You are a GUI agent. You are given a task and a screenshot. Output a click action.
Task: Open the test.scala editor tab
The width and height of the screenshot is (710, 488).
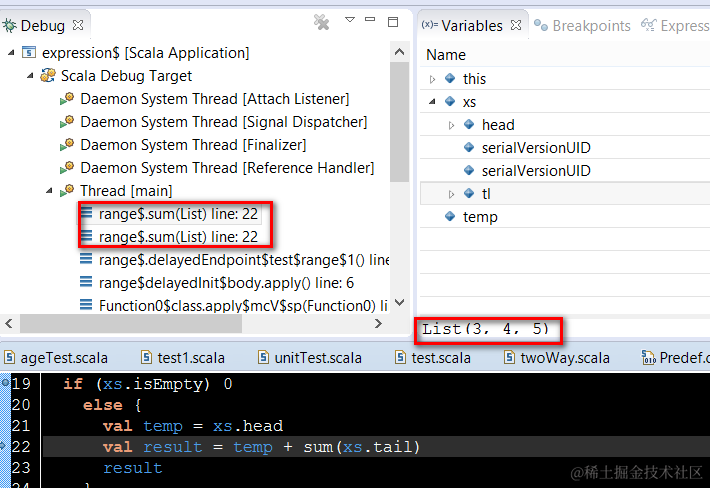point(432,358)
